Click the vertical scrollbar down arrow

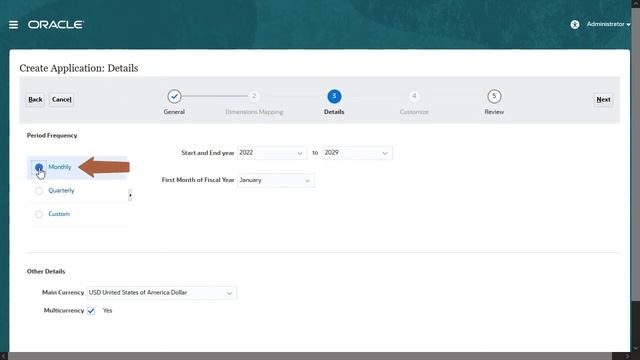point(635,348)
